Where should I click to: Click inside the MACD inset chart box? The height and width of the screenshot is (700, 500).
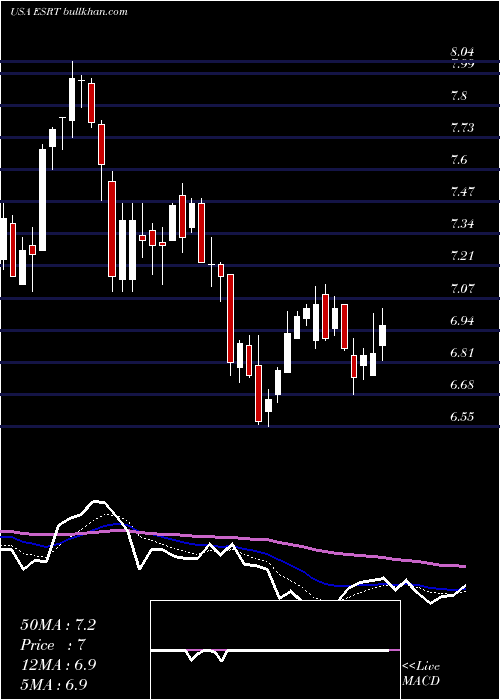click(x=275, y=650)
